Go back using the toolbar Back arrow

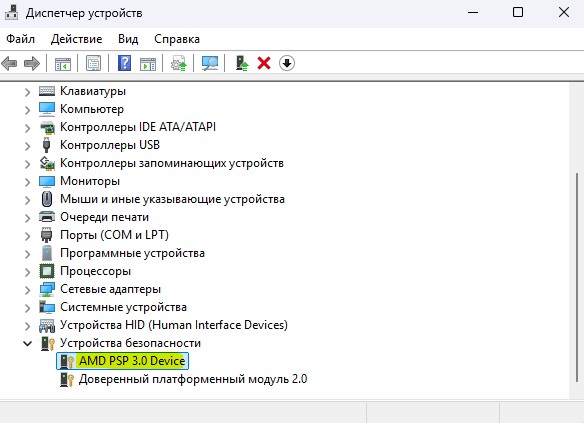coord(9,63)
